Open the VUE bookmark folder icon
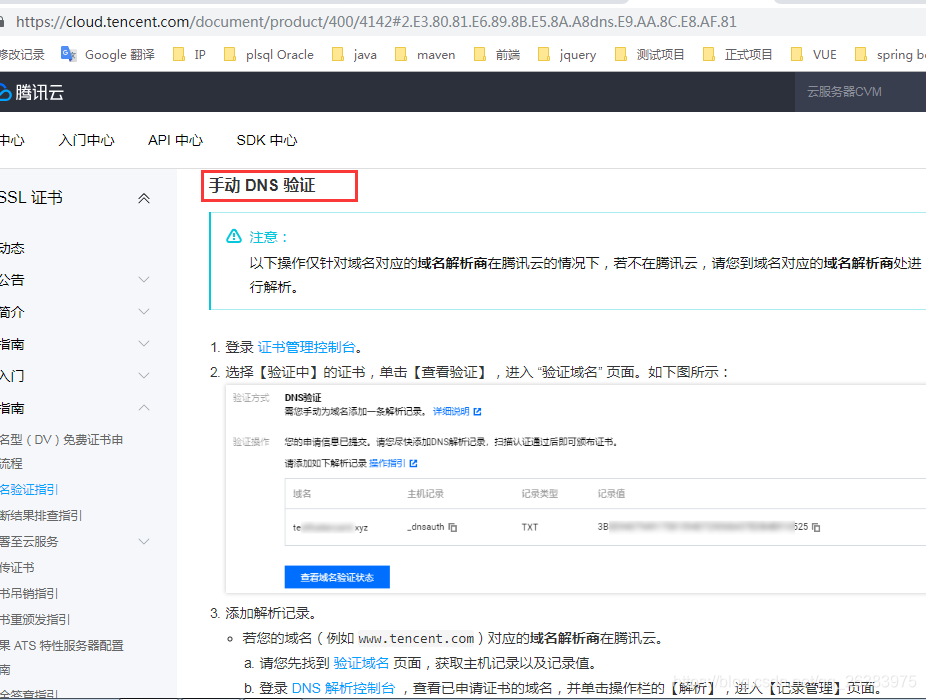The height and width of the screenshot is (700, 926). pos(797,55)
